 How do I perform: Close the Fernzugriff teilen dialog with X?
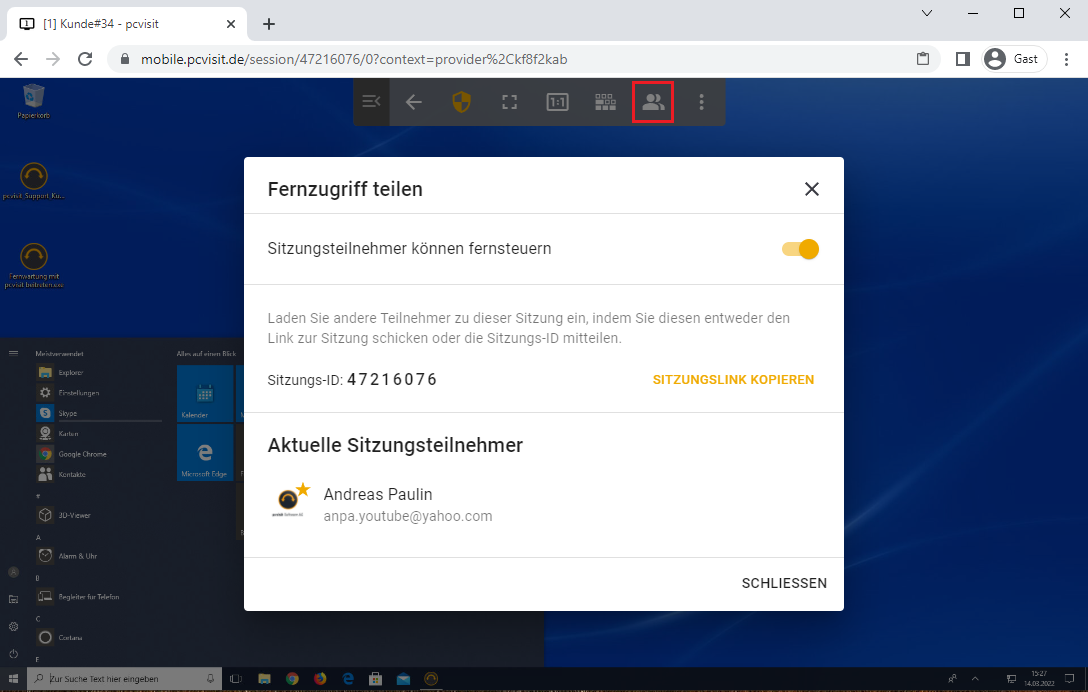coord(811,189)
